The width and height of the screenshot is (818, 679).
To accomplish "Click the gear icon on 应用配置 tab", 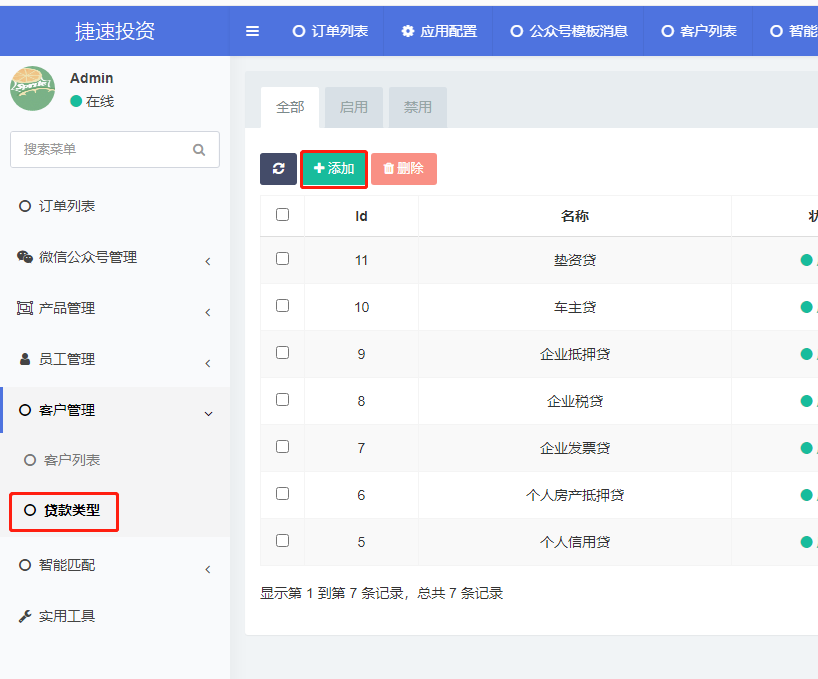I will (x=407, y=31).
